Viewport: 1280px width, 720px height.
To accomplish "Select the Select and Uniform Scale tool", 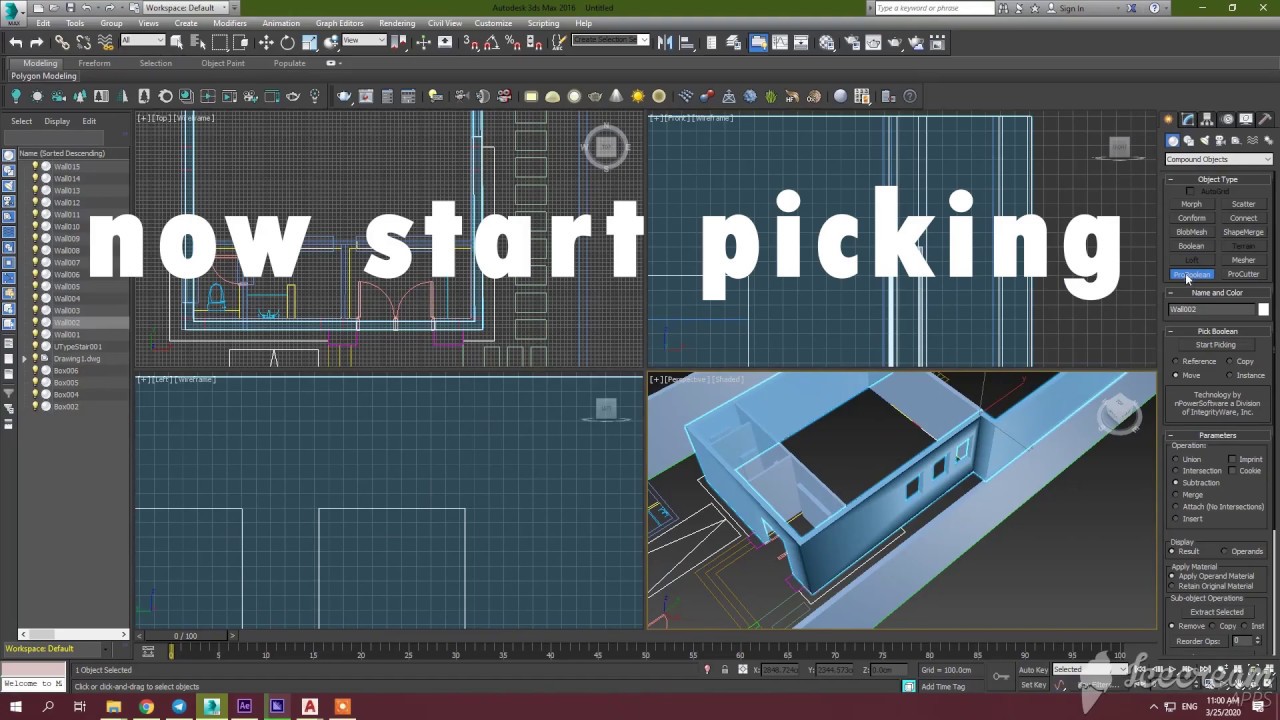I will tap(310, 42).
